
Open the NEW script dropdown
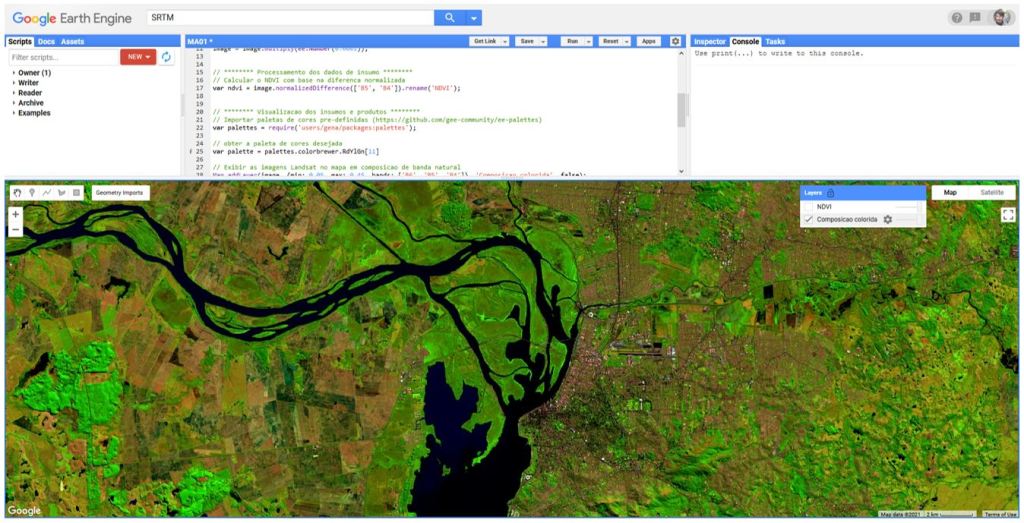pyautogui.click(x=138, y=57)
